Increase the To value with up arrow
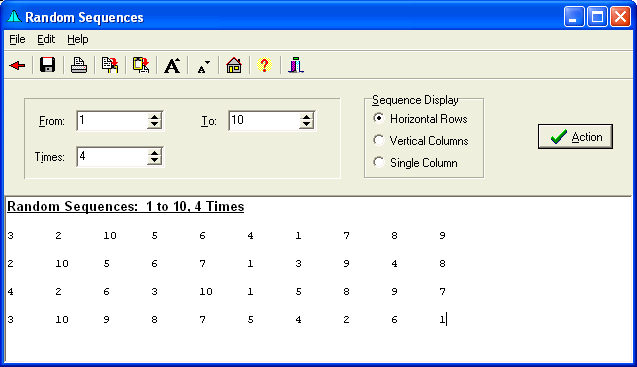Image resolution: width=637 pixels, height=367 pixels. point(307,117)
